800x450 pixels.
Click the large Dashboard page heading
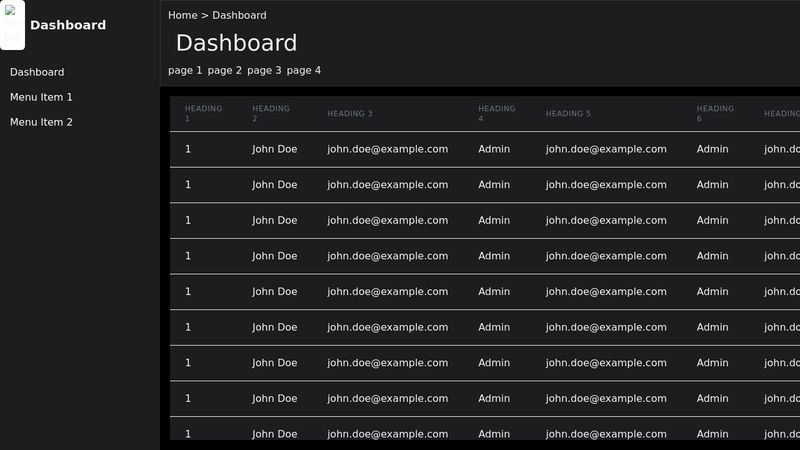tap(236, 43)
